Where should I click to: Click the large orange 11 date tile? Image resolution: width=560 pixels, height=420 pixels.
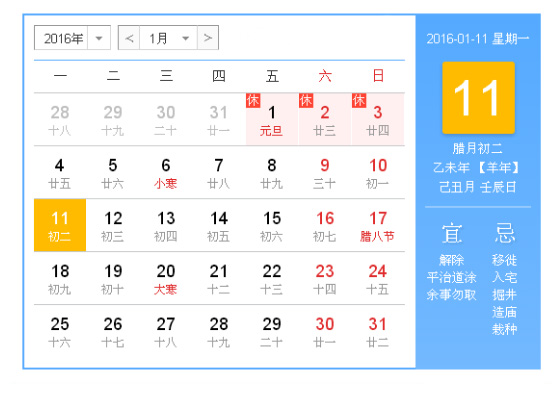click(x=478, y=98)
